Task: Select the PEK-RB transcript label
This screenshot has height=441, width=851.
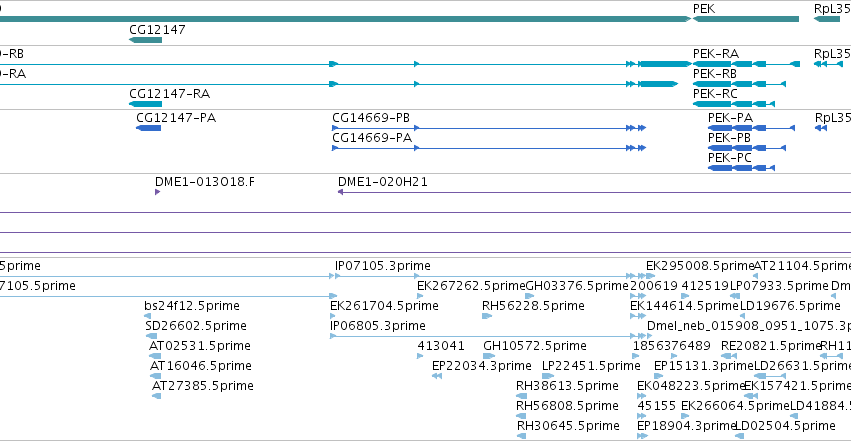Action: point(715,74)
